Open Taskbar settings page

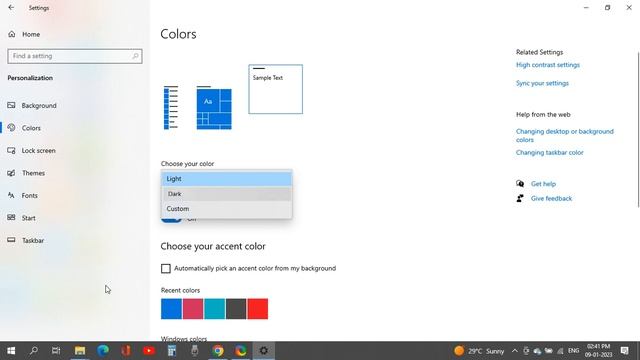click(26, 240)
